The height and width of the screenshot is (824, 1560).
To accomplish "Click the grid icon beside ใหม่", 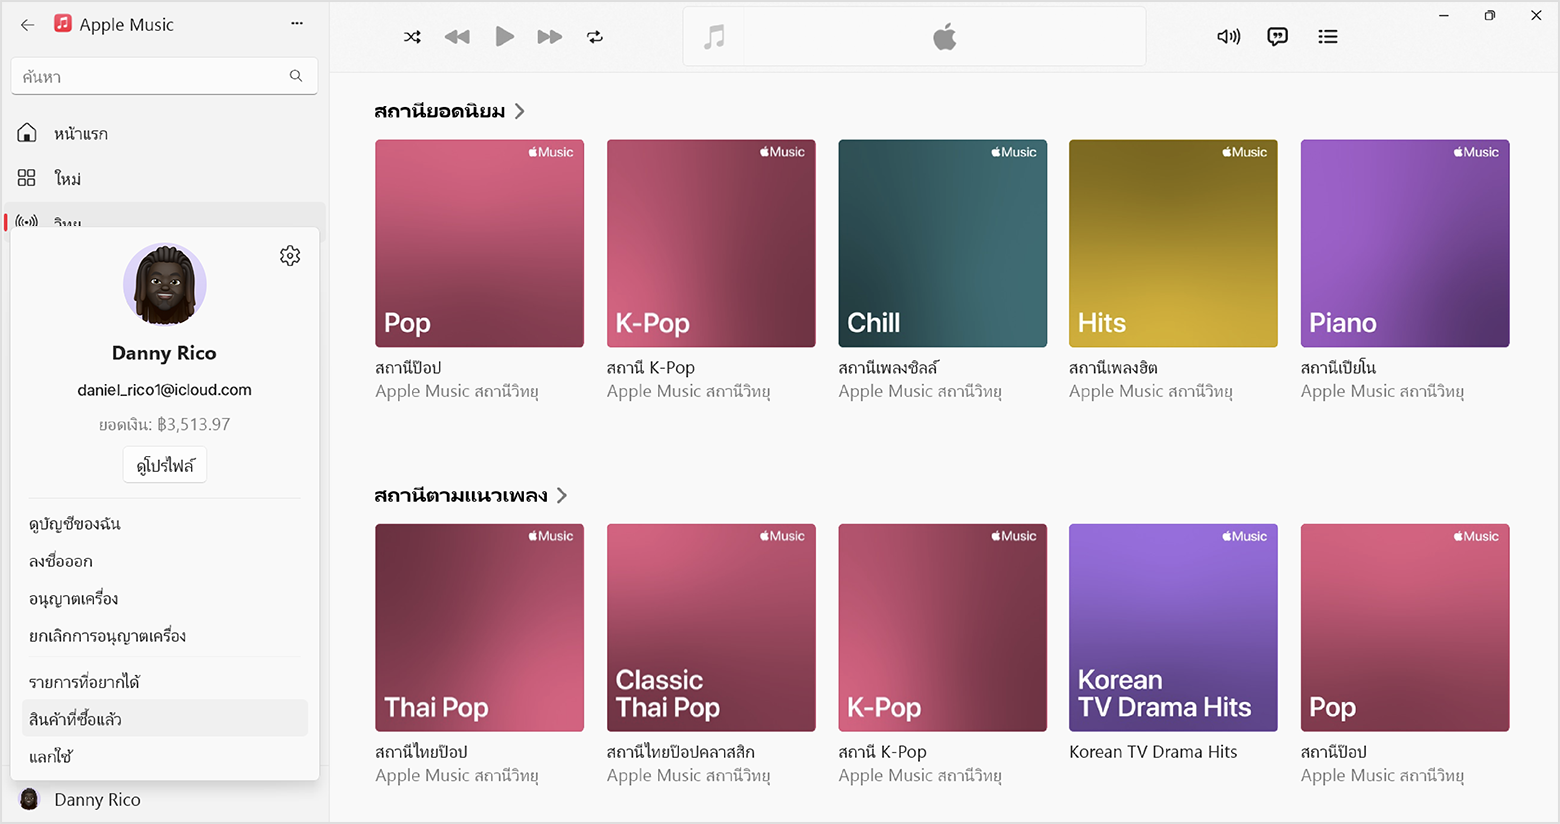I will 27,178.
